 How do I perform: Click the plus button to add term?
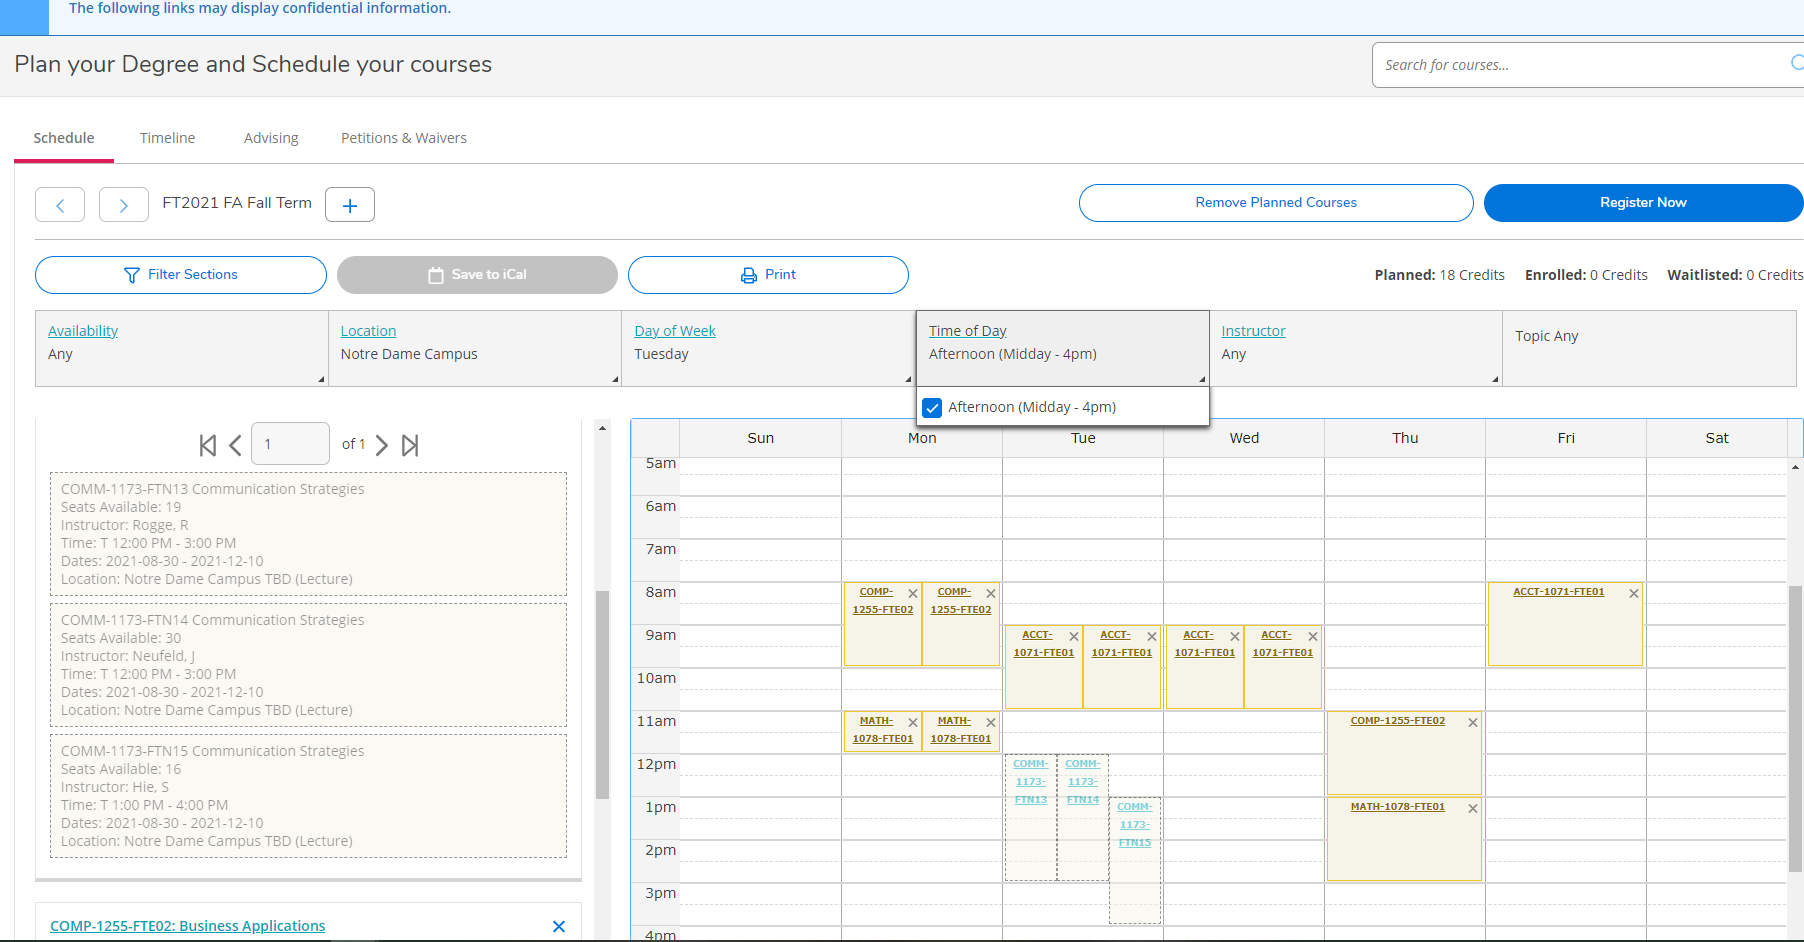[x=350, y=205]
